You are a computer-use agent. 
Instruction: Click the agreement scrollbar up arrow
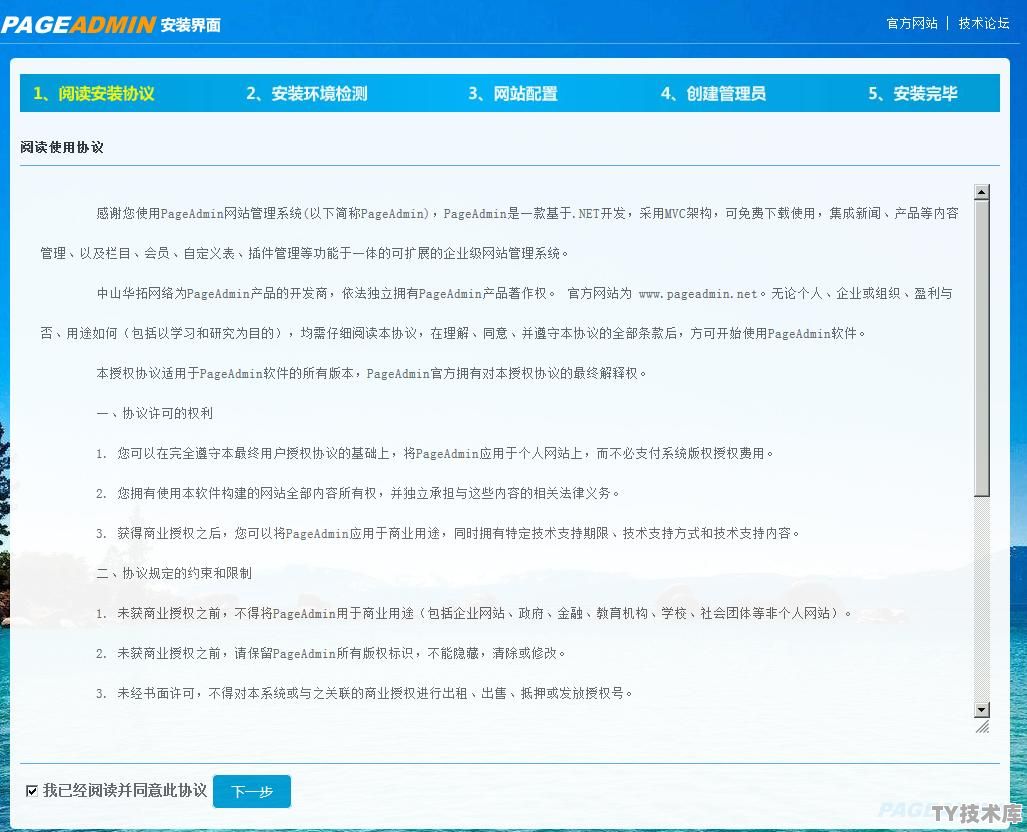pyautogui.click(x=981, y=192)
